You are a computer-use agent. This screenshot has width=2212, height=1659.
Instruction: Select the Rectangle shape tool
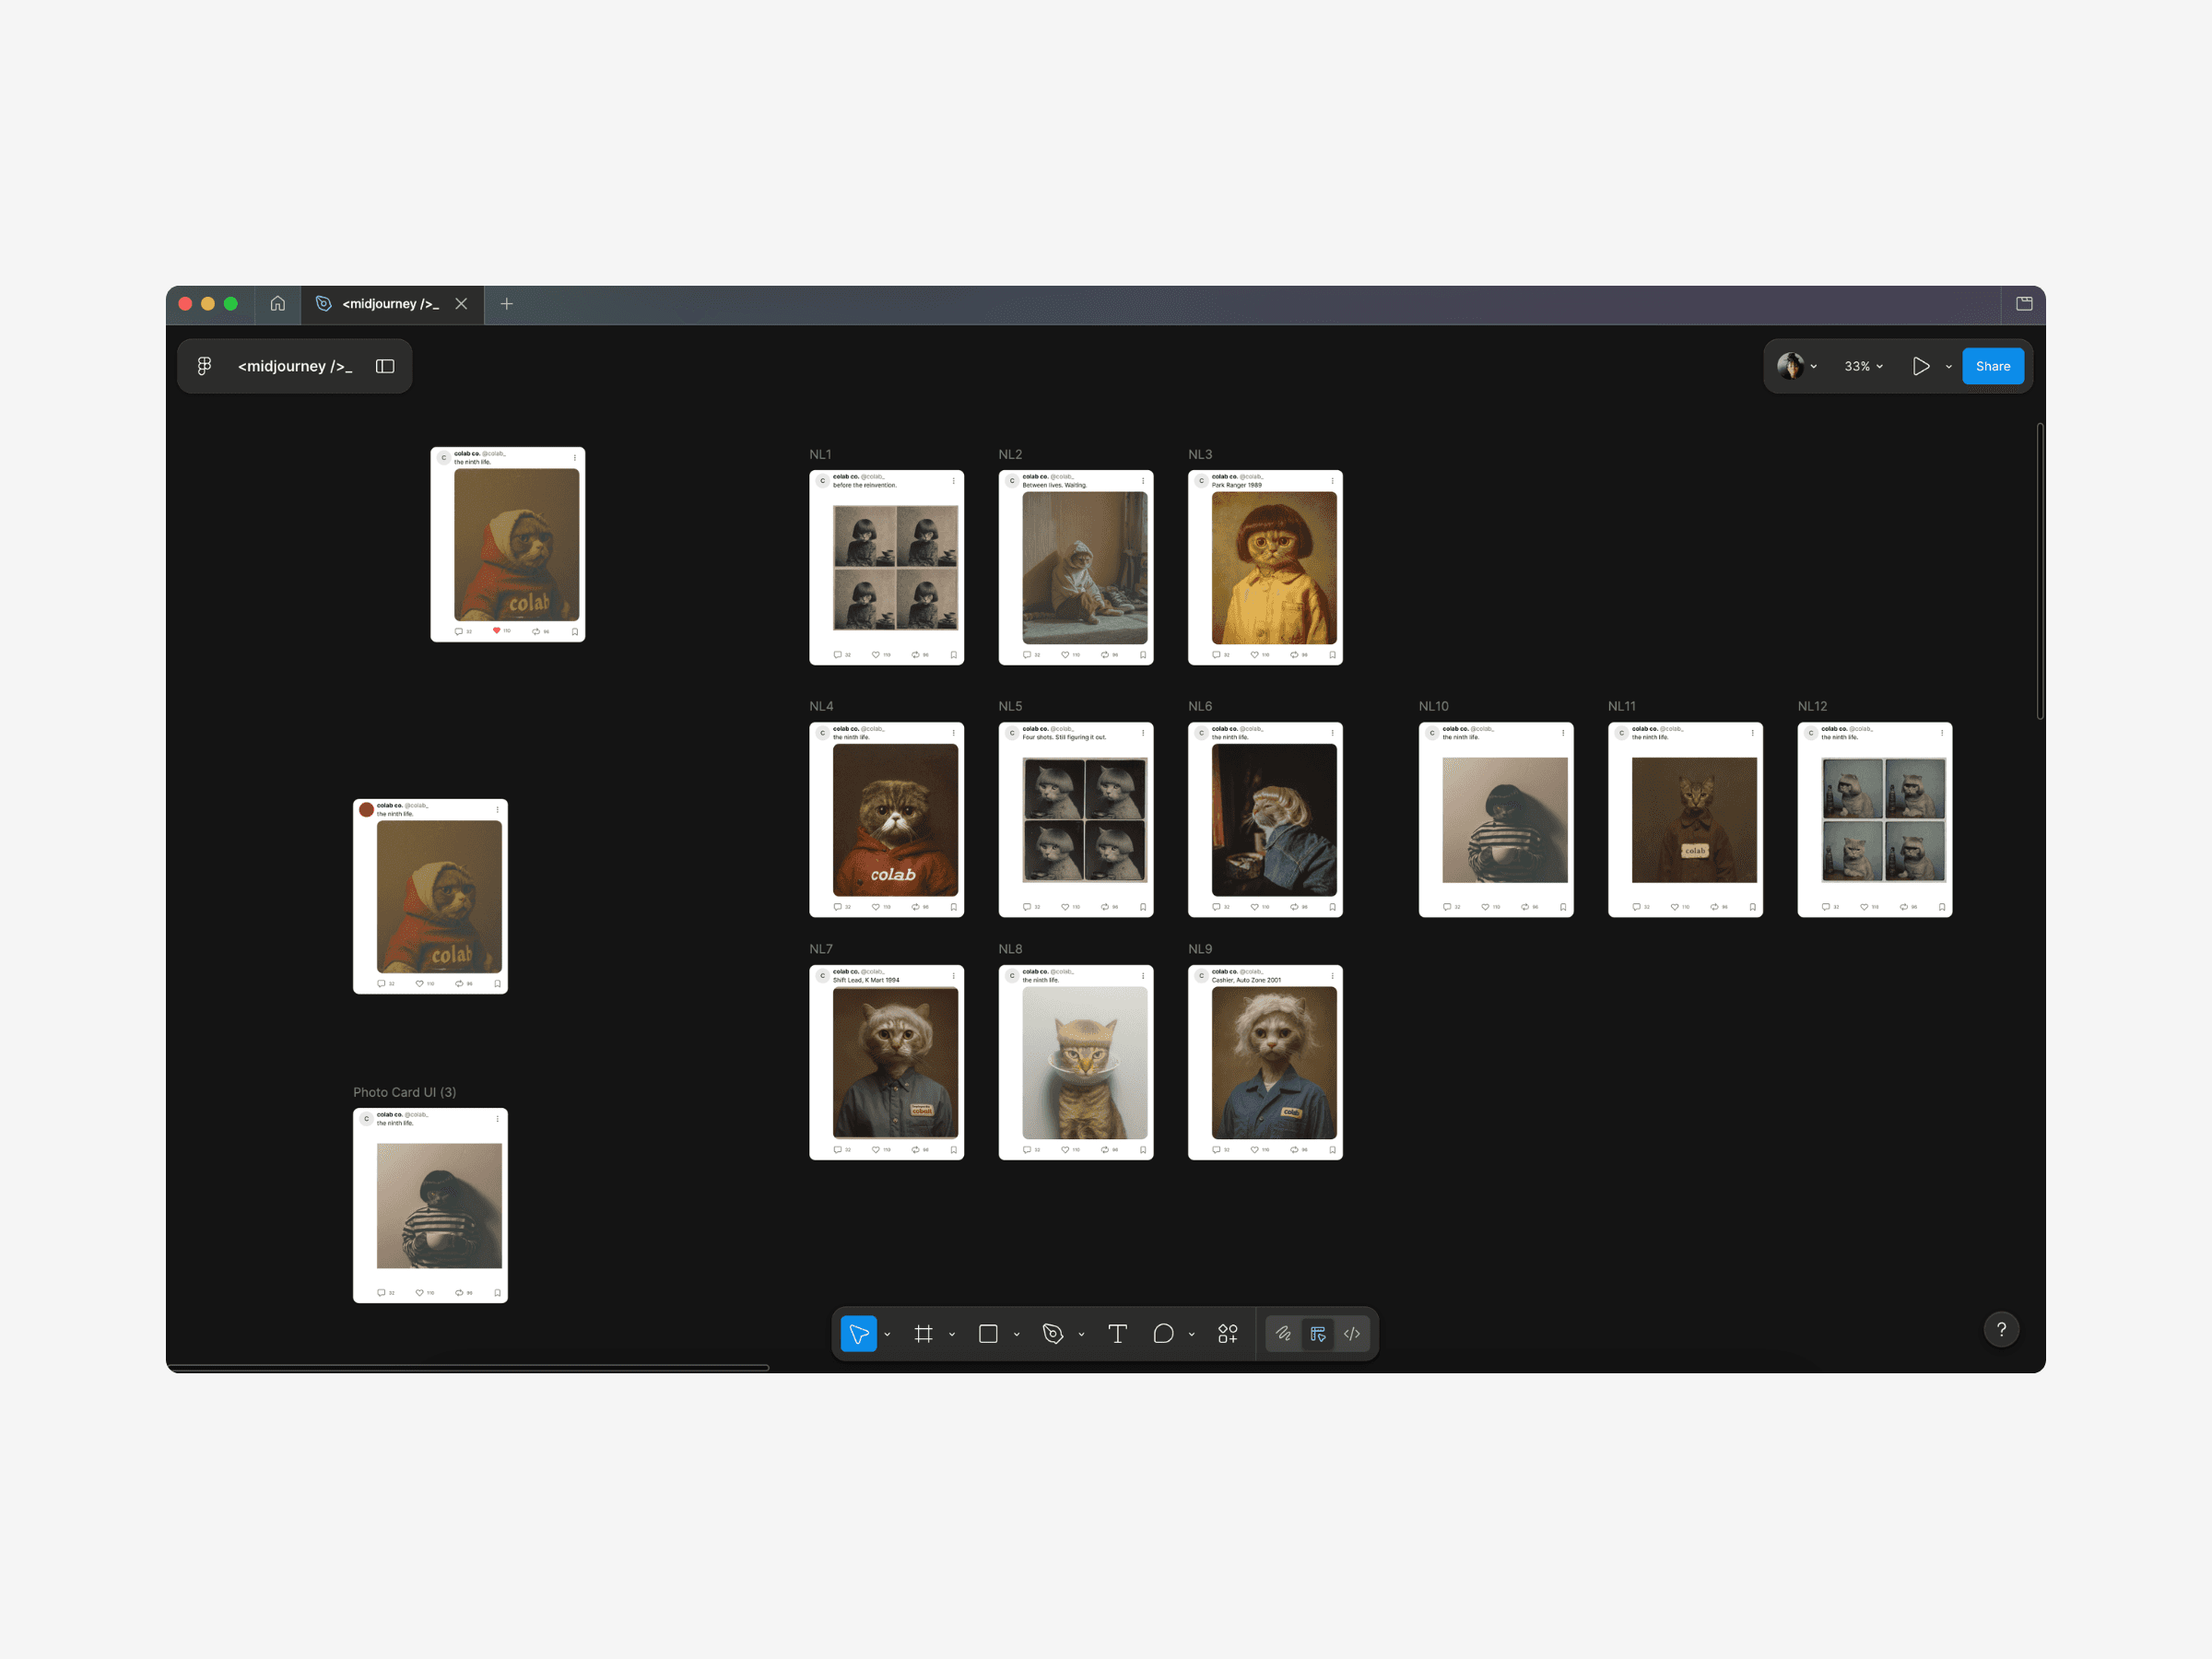tap(988, 1333)
